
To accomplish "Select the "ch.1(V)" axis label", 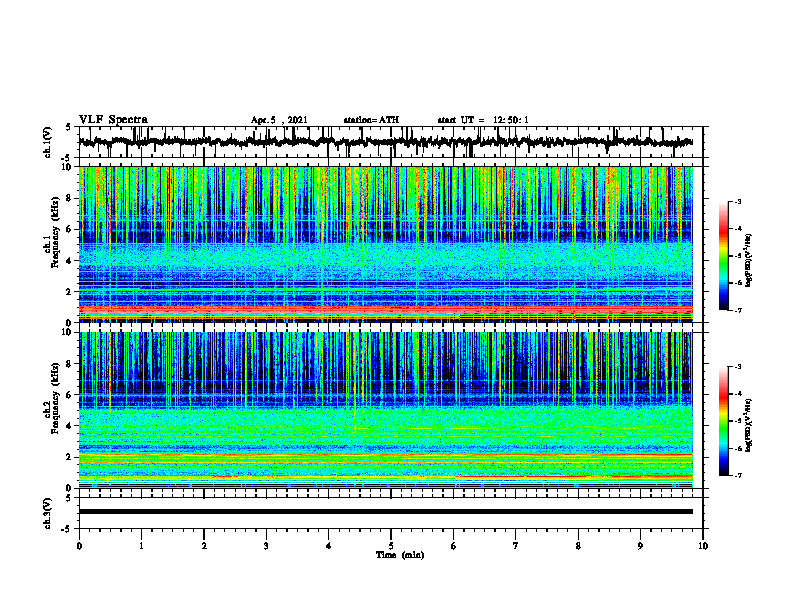I will point(48,142).
